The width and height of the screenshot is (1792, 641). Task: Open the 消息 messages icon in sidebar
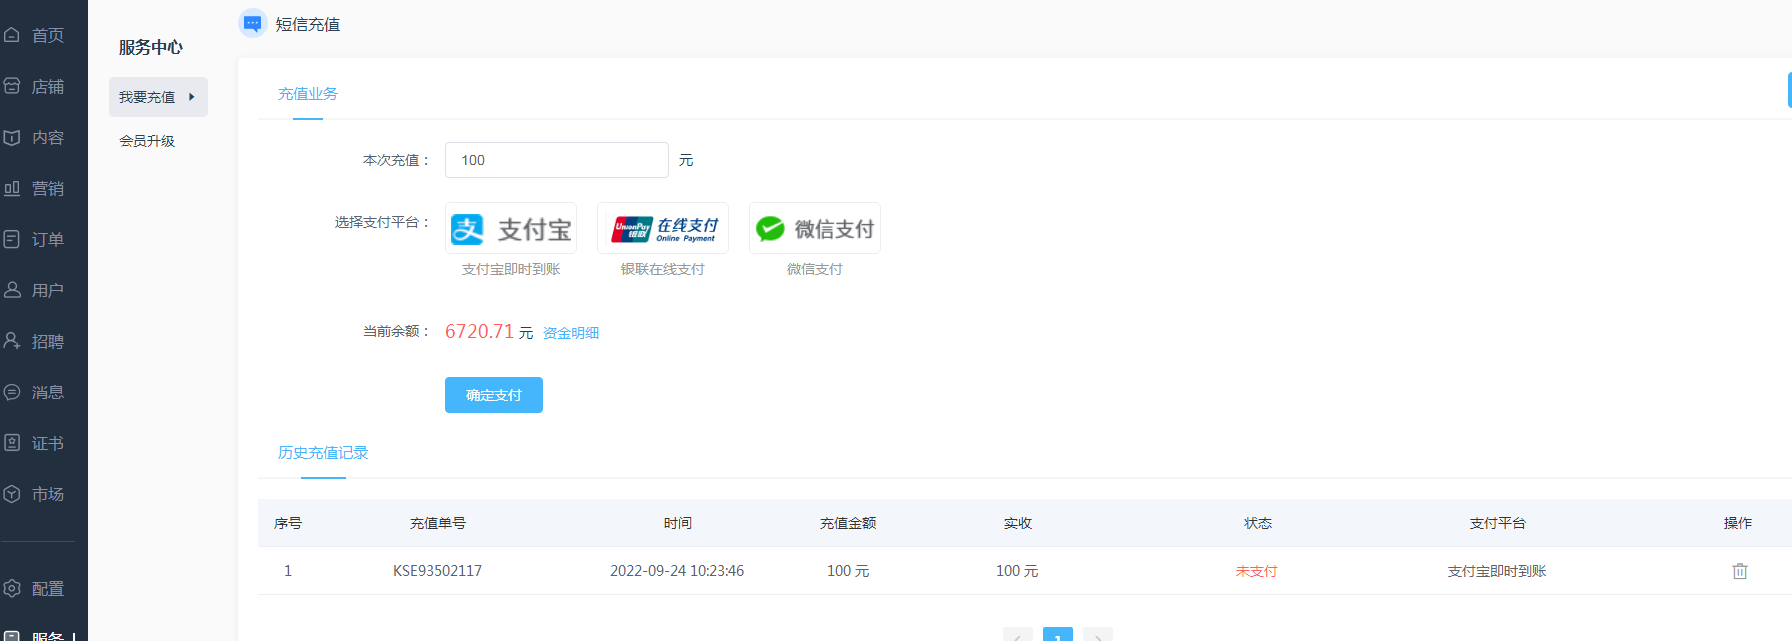pos(12,392)
